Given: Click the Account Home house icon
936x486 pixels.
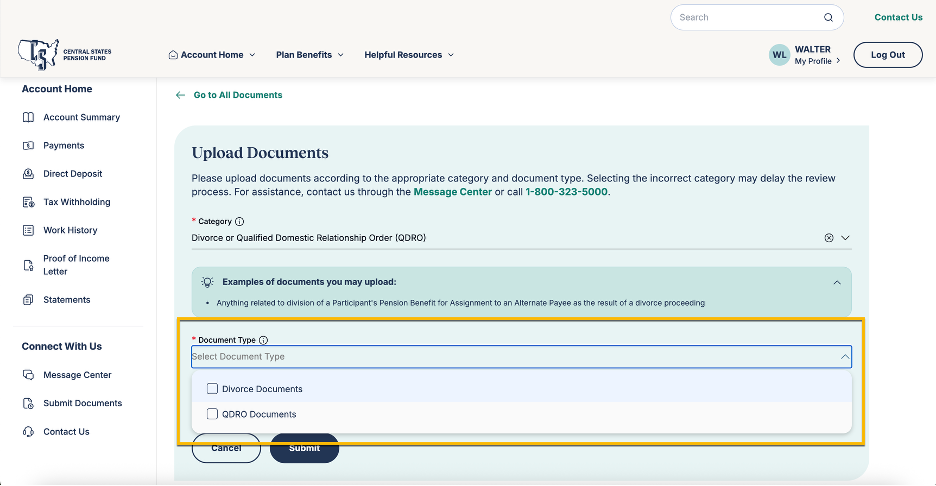Looking at the screenshot, I should (x=173, y=54).
